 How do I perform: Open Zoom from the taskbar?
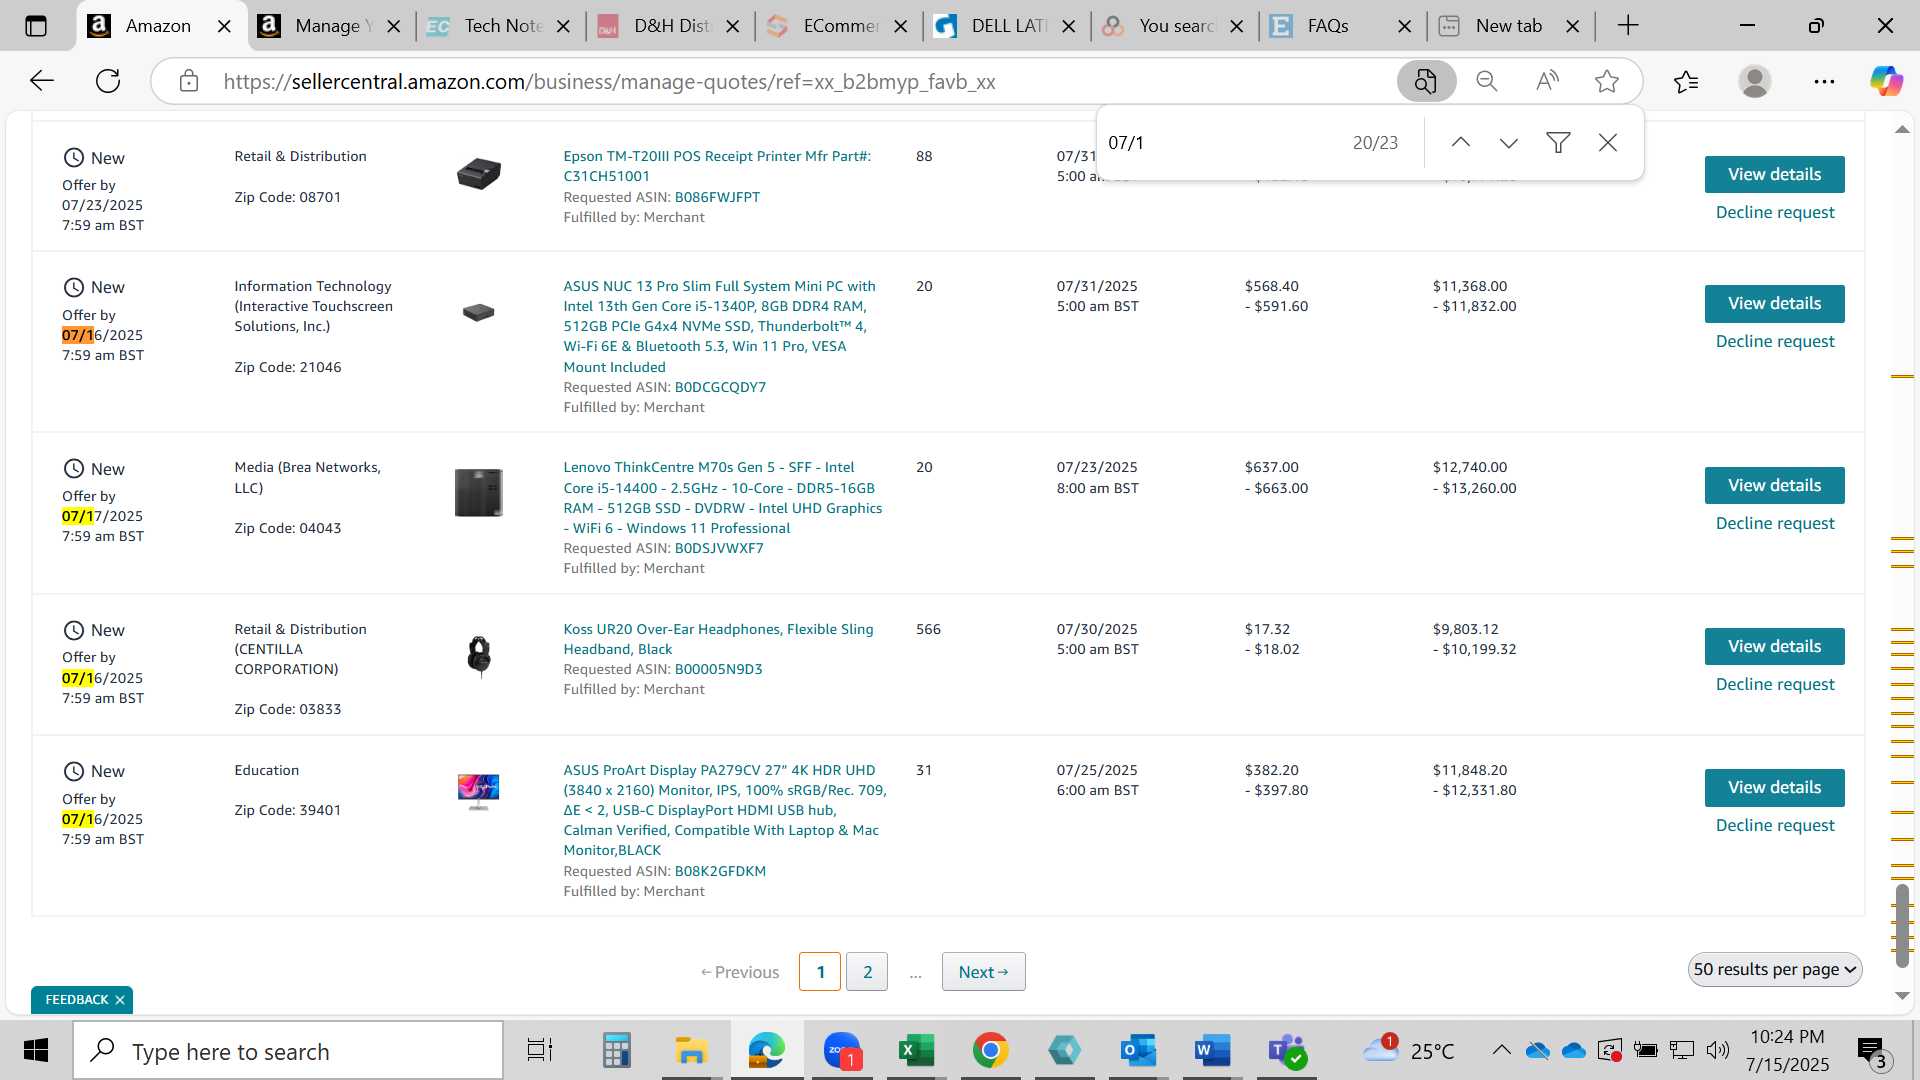tap(842, 1051)
